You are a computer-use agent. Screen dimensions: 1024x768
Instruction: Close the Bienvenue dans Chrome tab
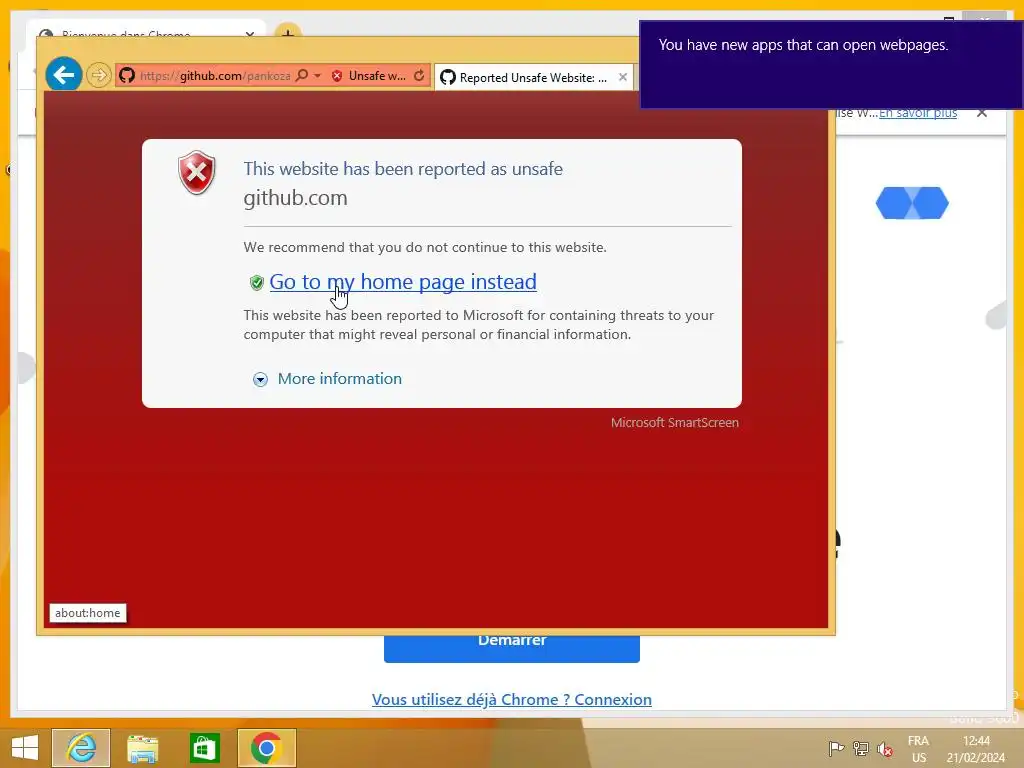tap(249, 34)
